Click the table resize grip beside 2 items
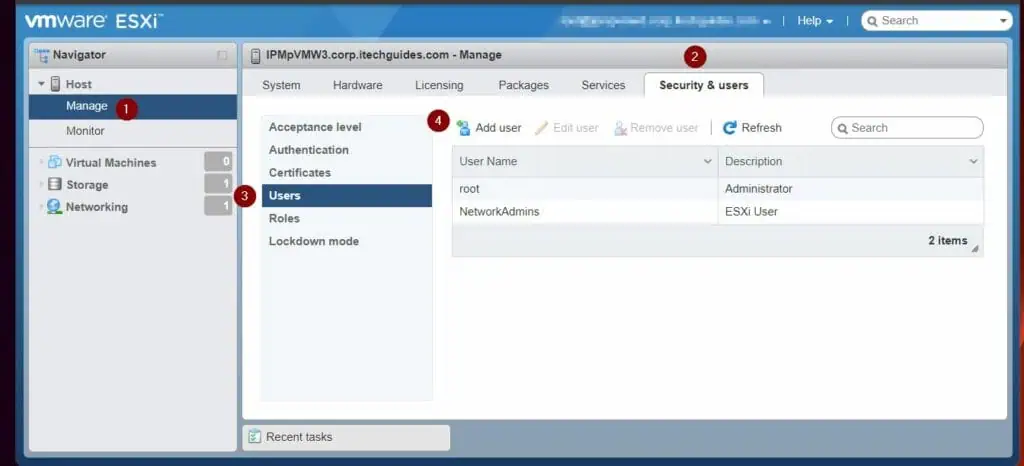Viewport: 1024px width, 466px height. 975,249
